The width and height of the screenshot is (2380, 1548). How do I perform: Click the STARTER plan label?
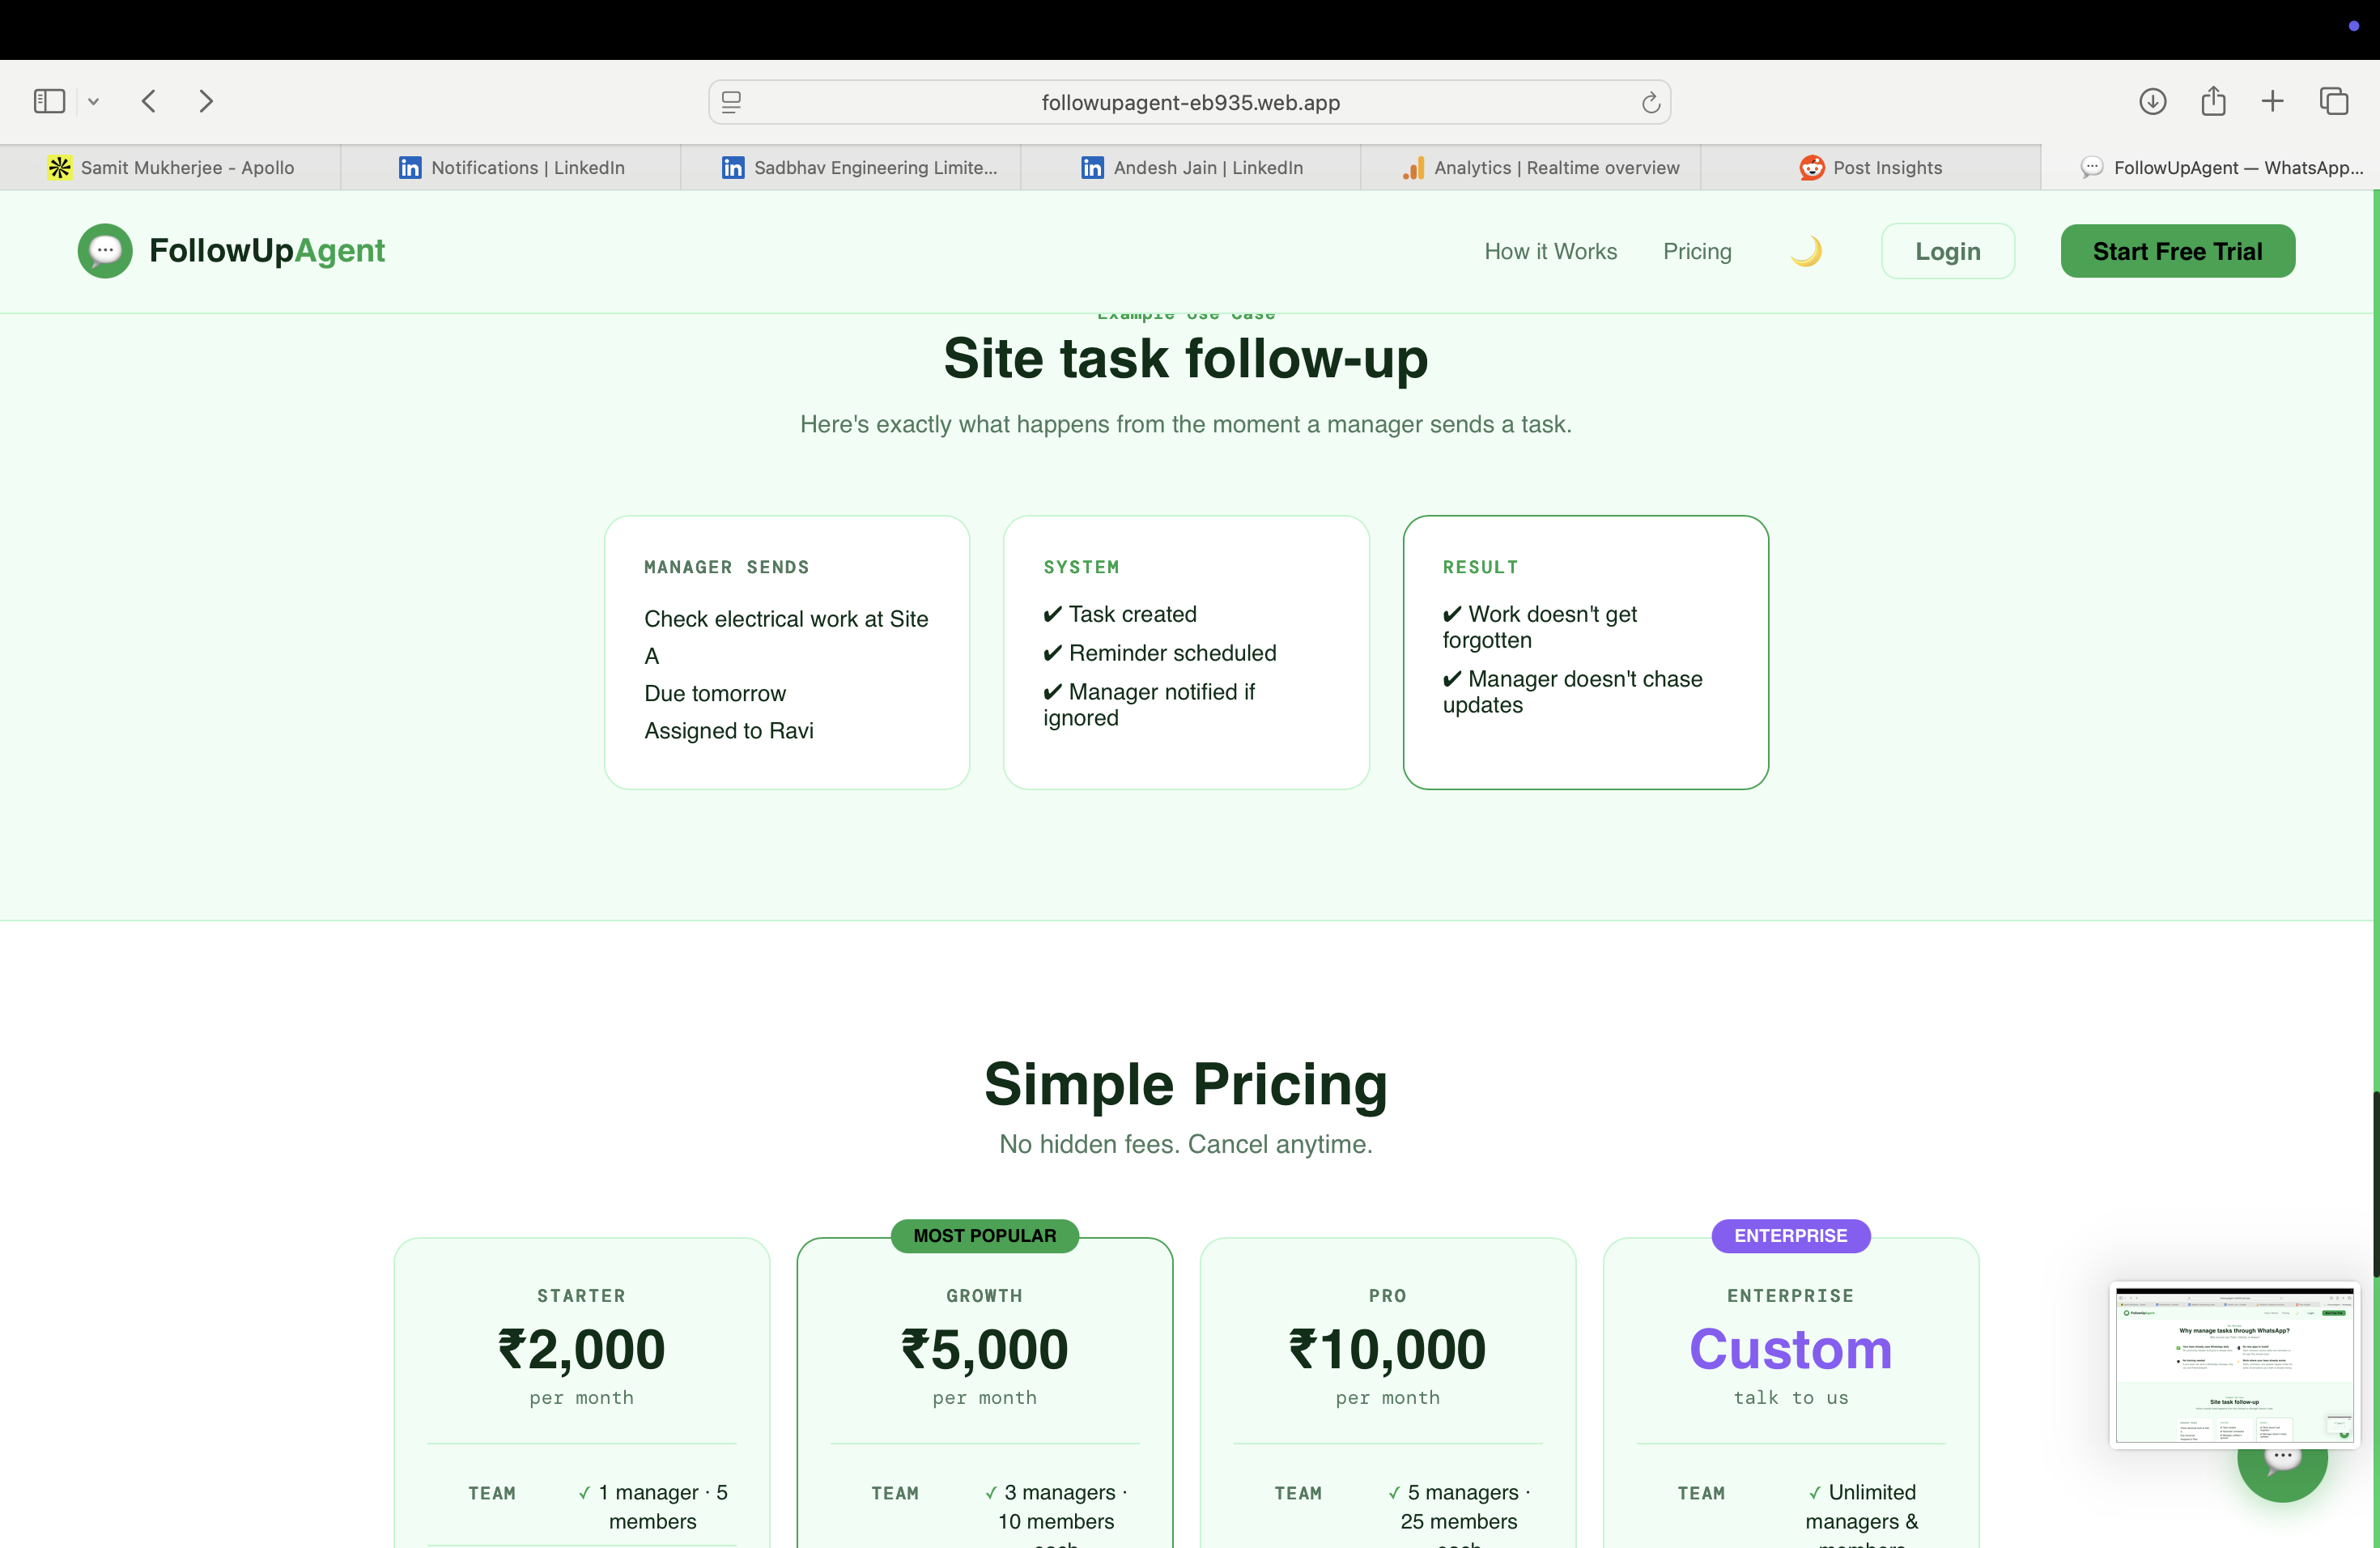coord(582,1296)
